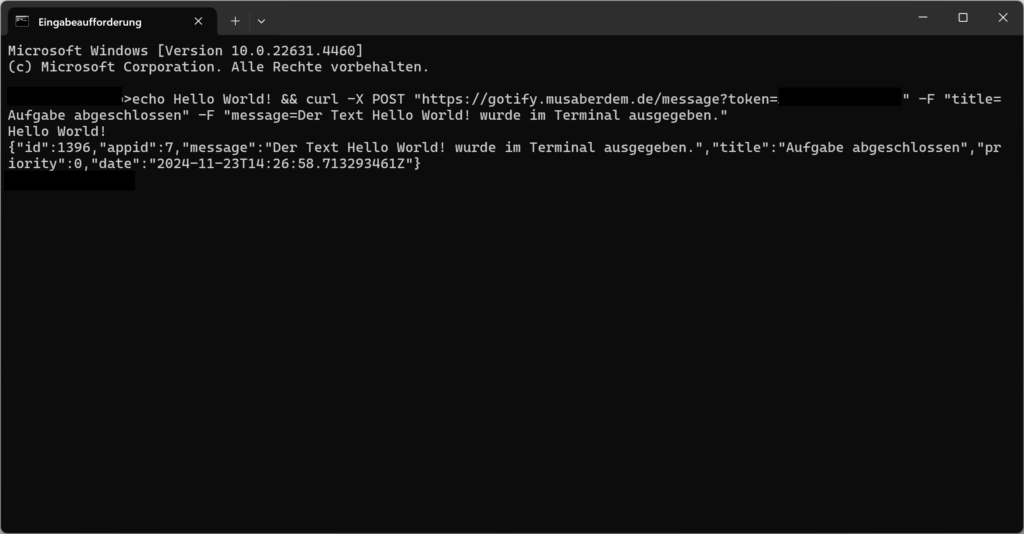This screenshot has height=534, width=1024.
Task: Click the redacted token in the URL
Action: (x=840, y=99)
